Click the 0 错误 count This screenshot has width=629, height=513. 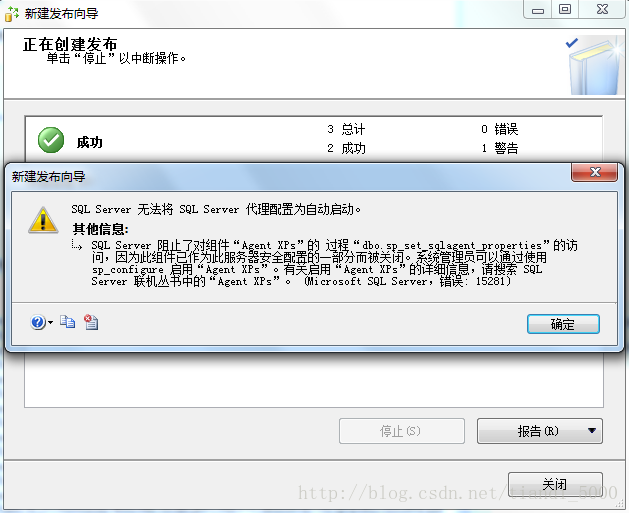[x=499, y=129]
